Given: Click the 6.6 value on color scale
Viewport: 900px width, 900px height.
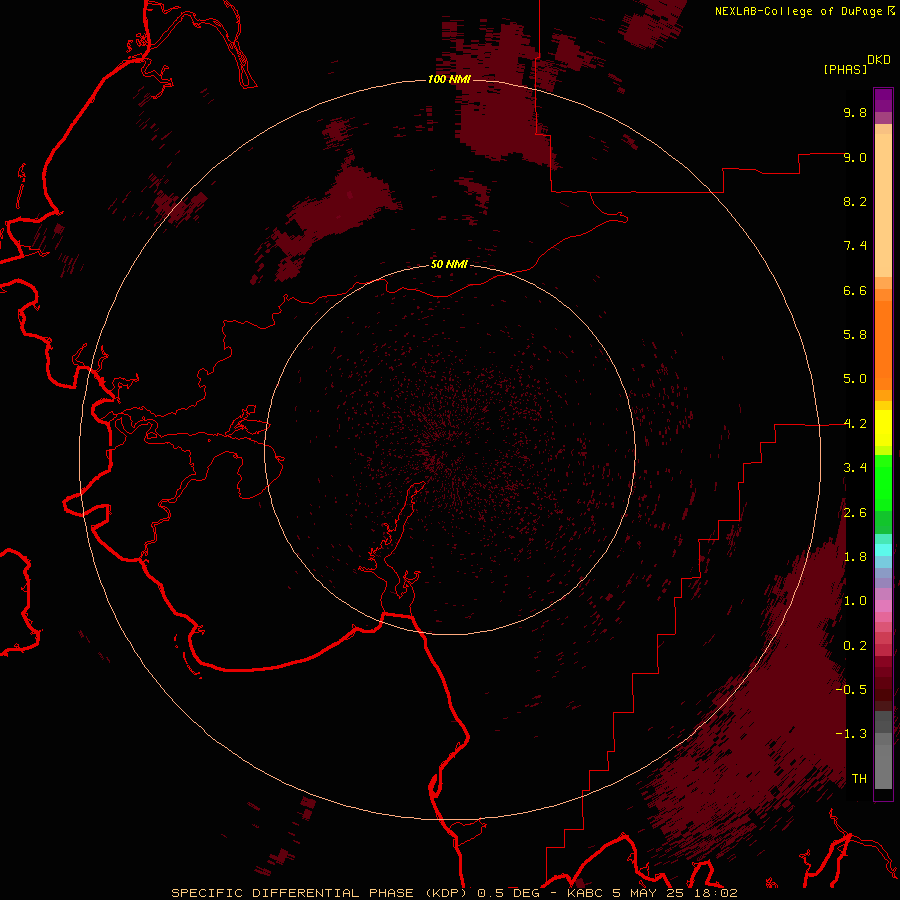Looking at the screenshot, I should (855, 290).
